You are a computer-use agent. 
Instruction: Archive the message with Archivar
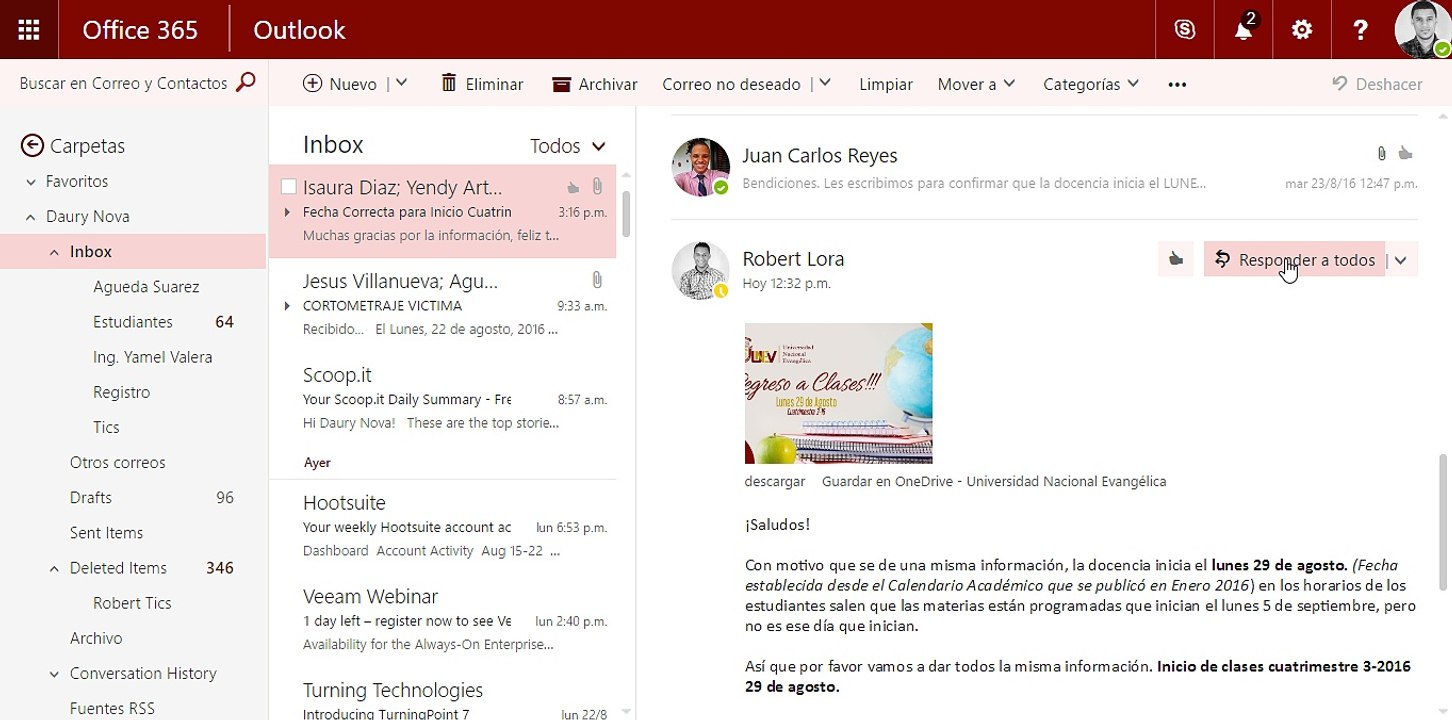595,84
